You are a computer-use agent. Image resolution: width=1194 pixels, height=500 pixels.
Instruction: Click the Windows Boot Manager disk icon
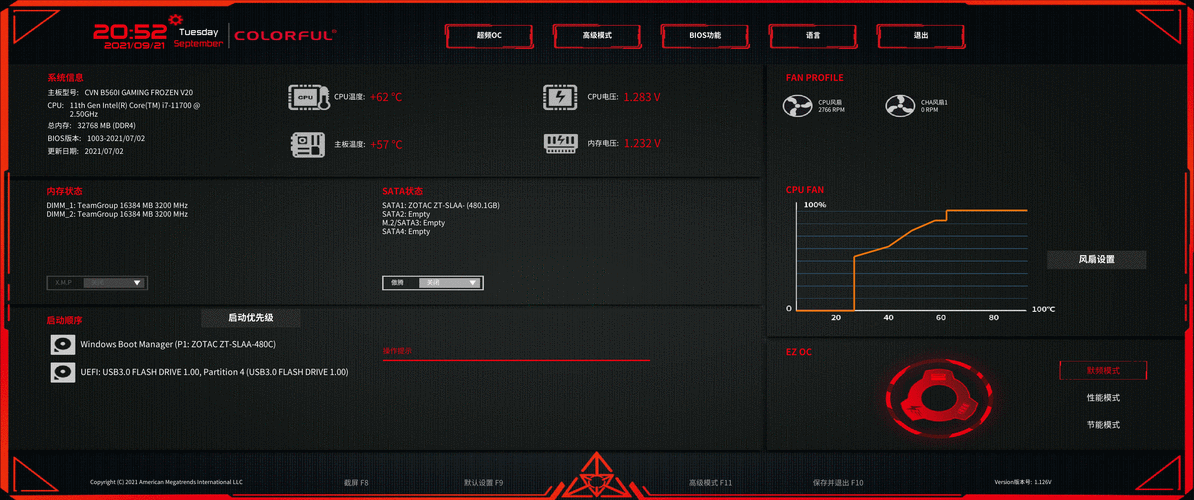[x=62, y=345]
